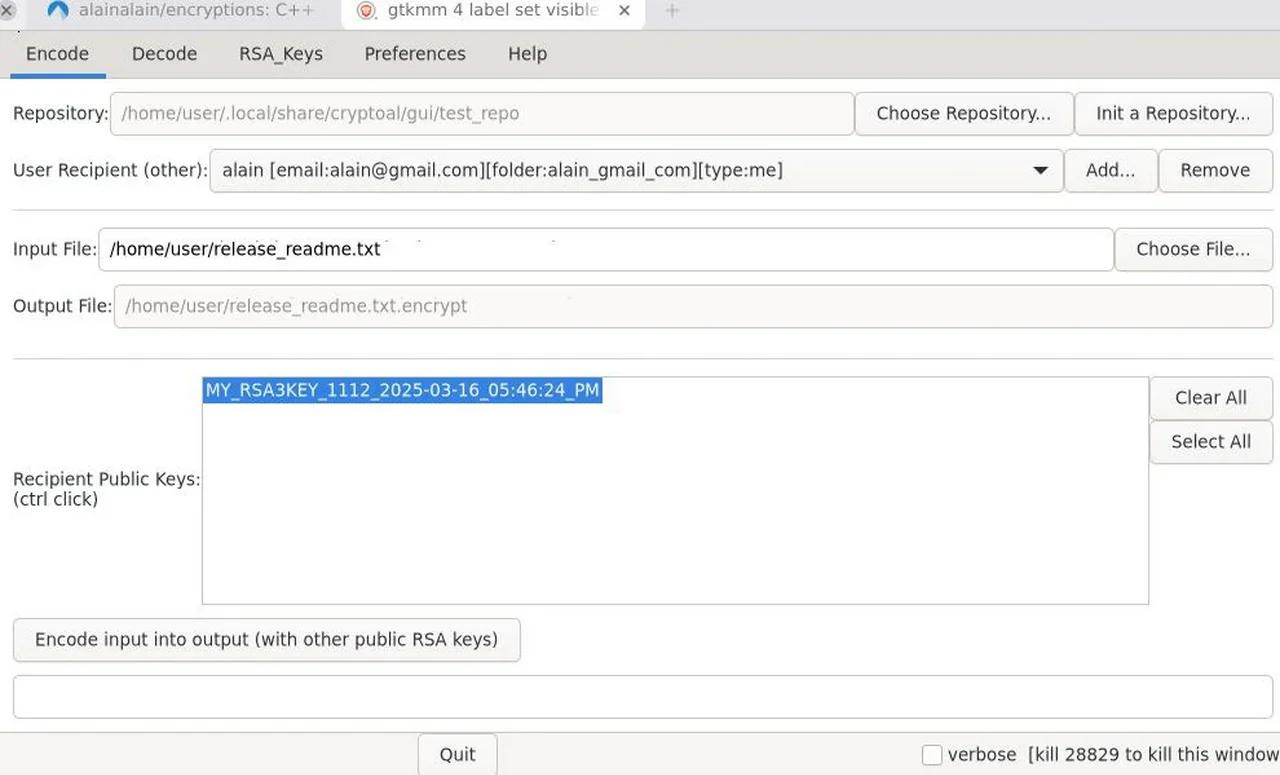Click Add... to add a recipient
Image resolution: width=1280 pixels, height=775 pixels.
point(1110,170)
